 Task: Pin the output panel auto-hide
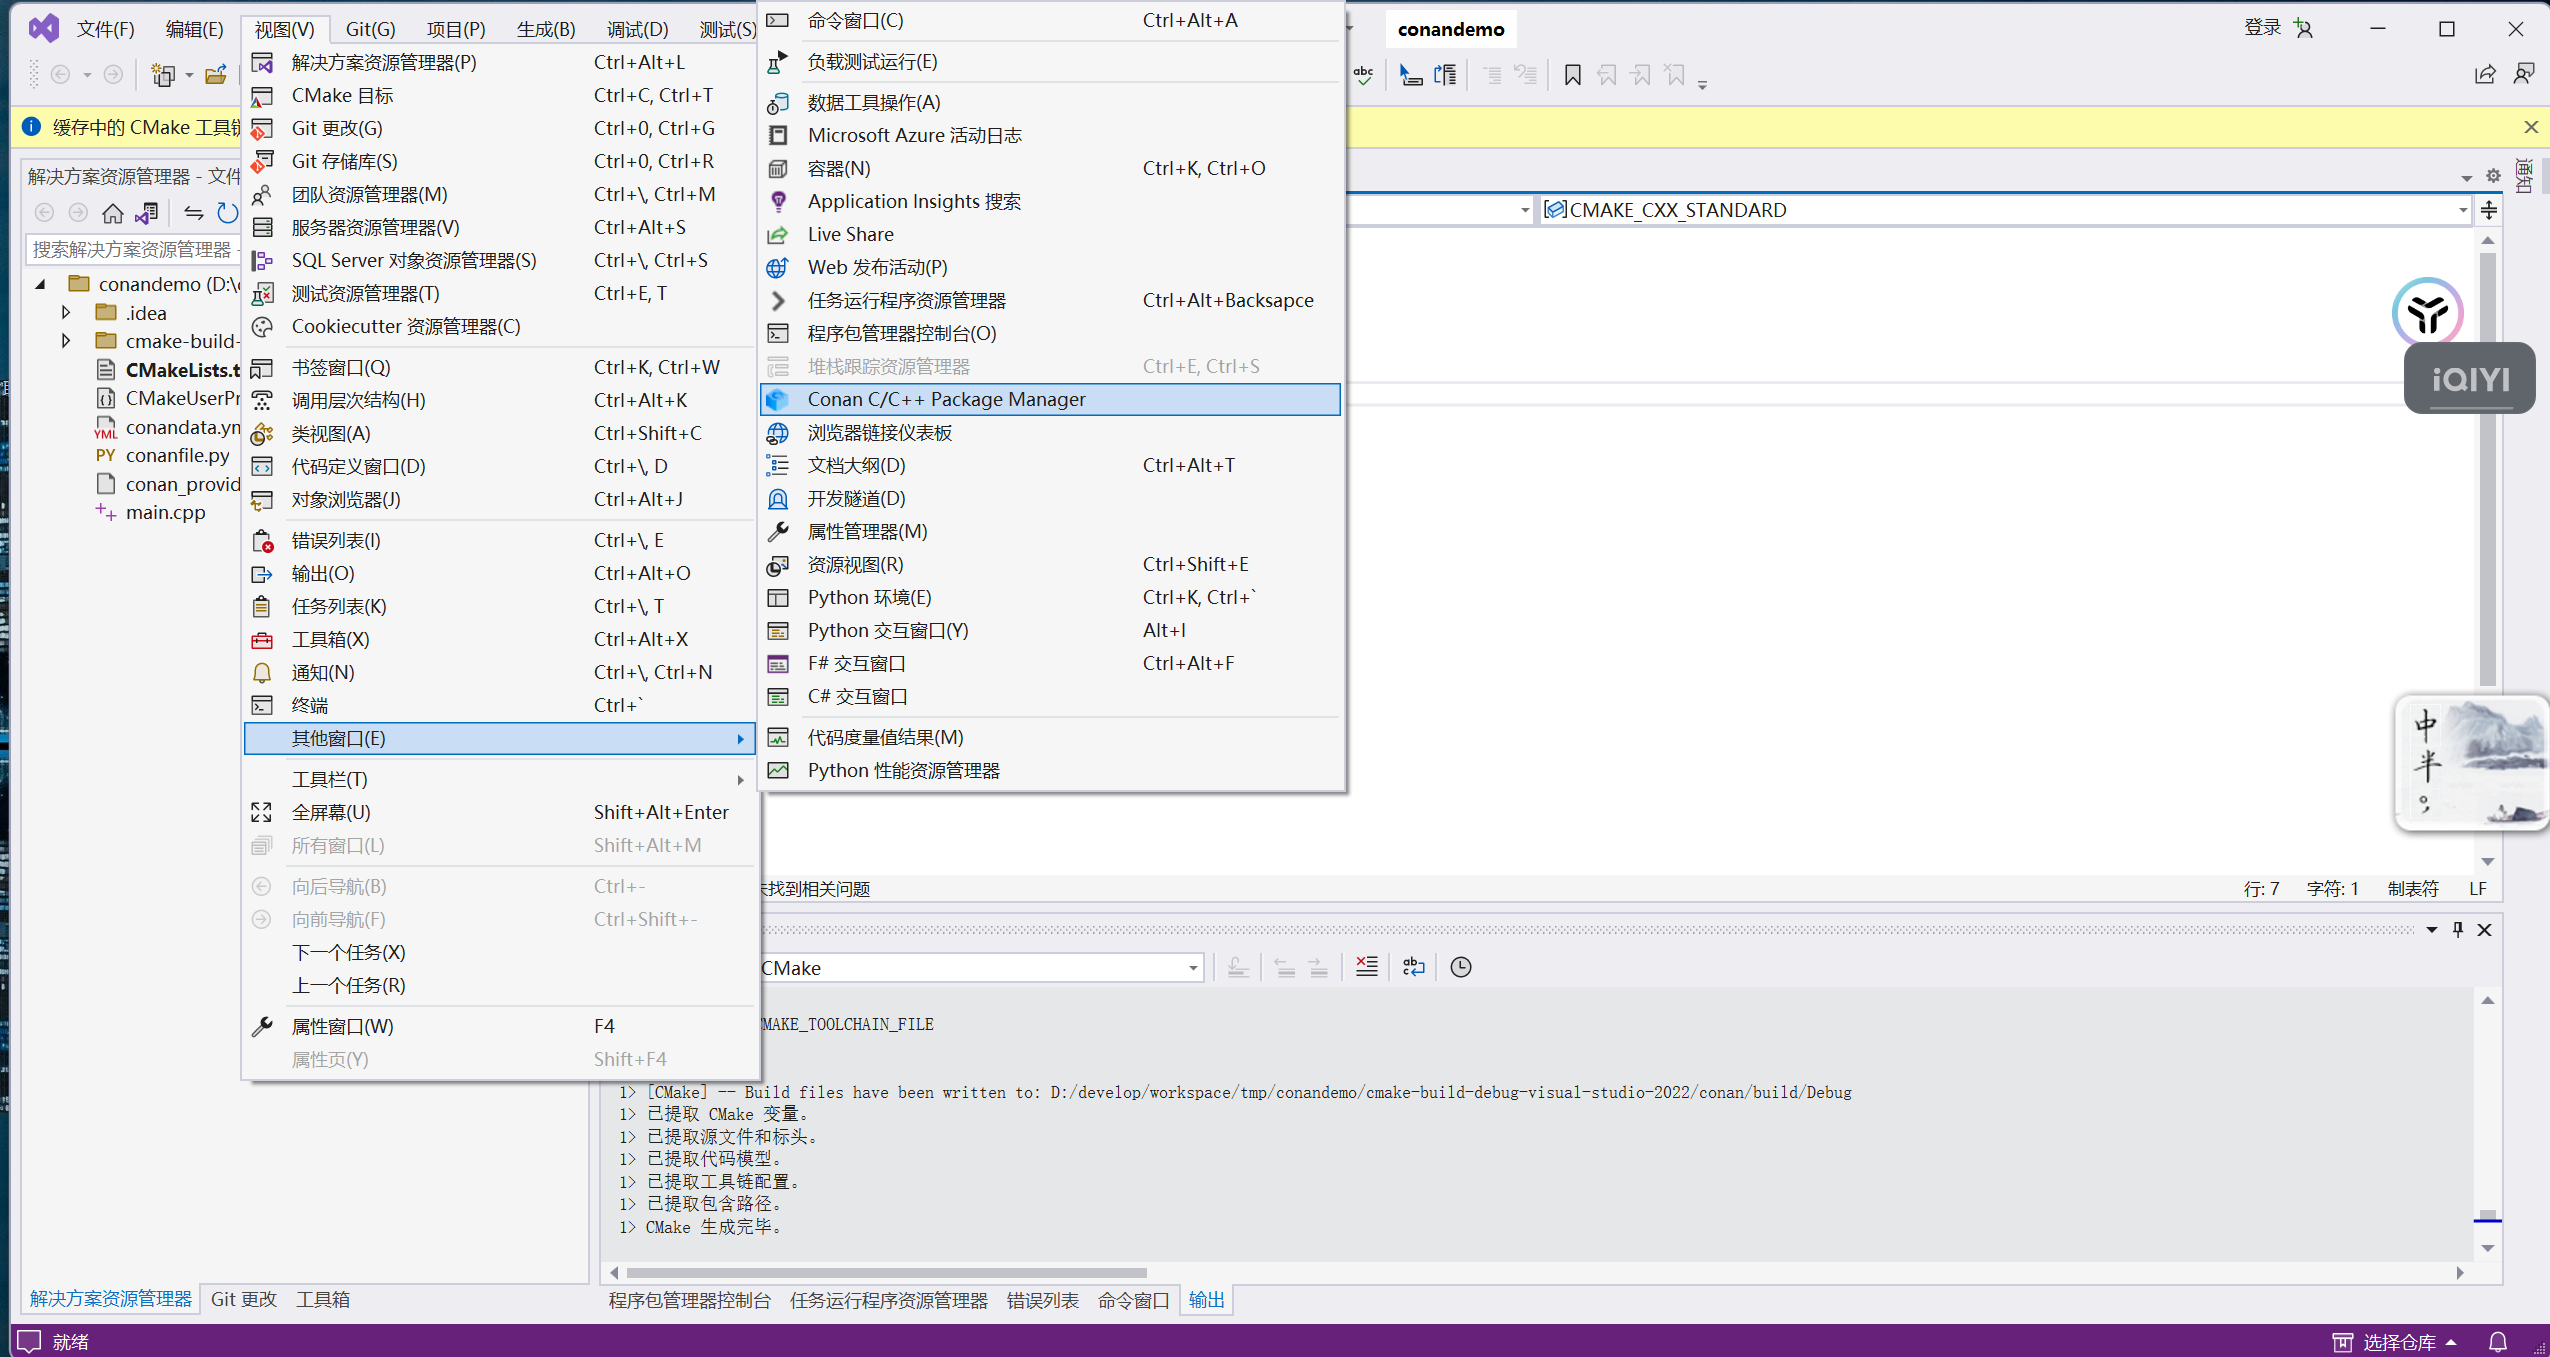(x=2458, y=930)
